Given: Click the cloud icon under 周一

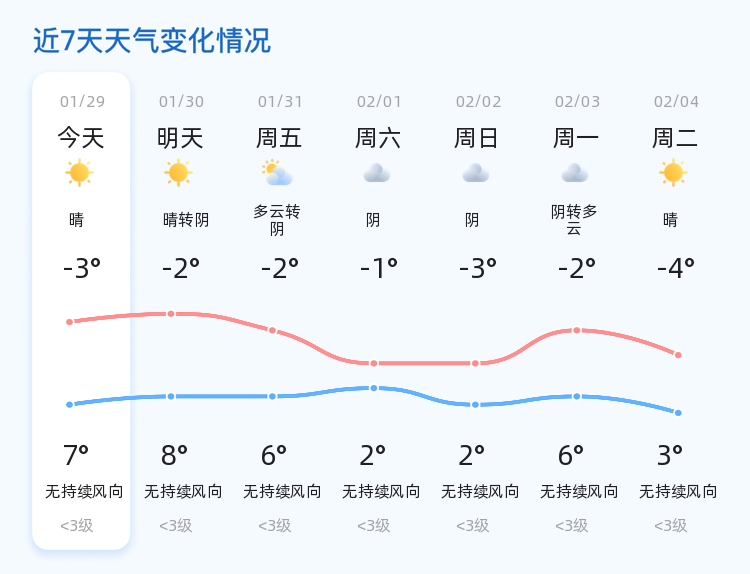Looking at the screenshot, I should (575, 173).
